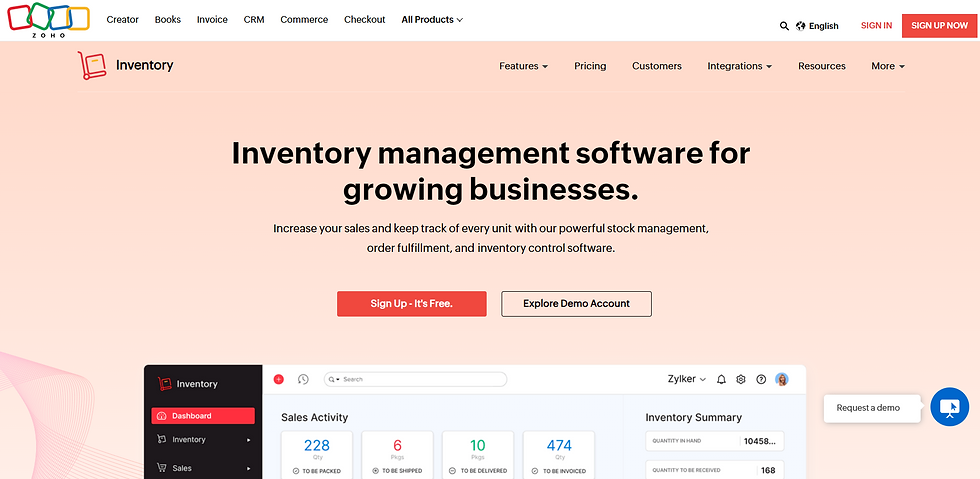Expand the All Products dropdown
The height and width of the screenshot is (479, 980).
(x=432, y=20)
